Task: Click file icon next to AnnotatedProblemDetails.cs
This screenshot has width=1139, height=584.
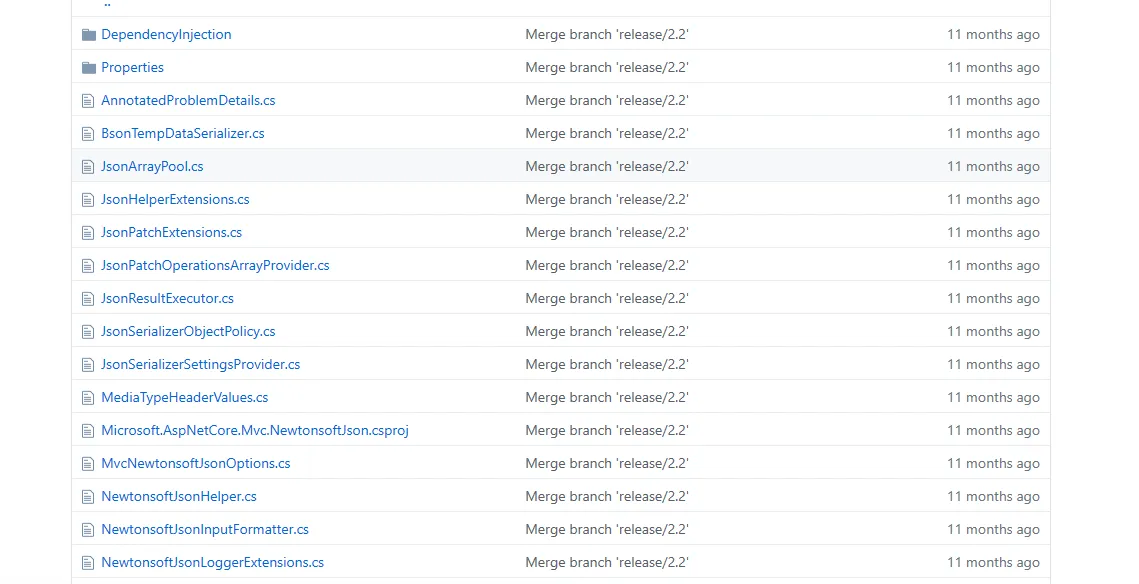Action: [88, 101]
